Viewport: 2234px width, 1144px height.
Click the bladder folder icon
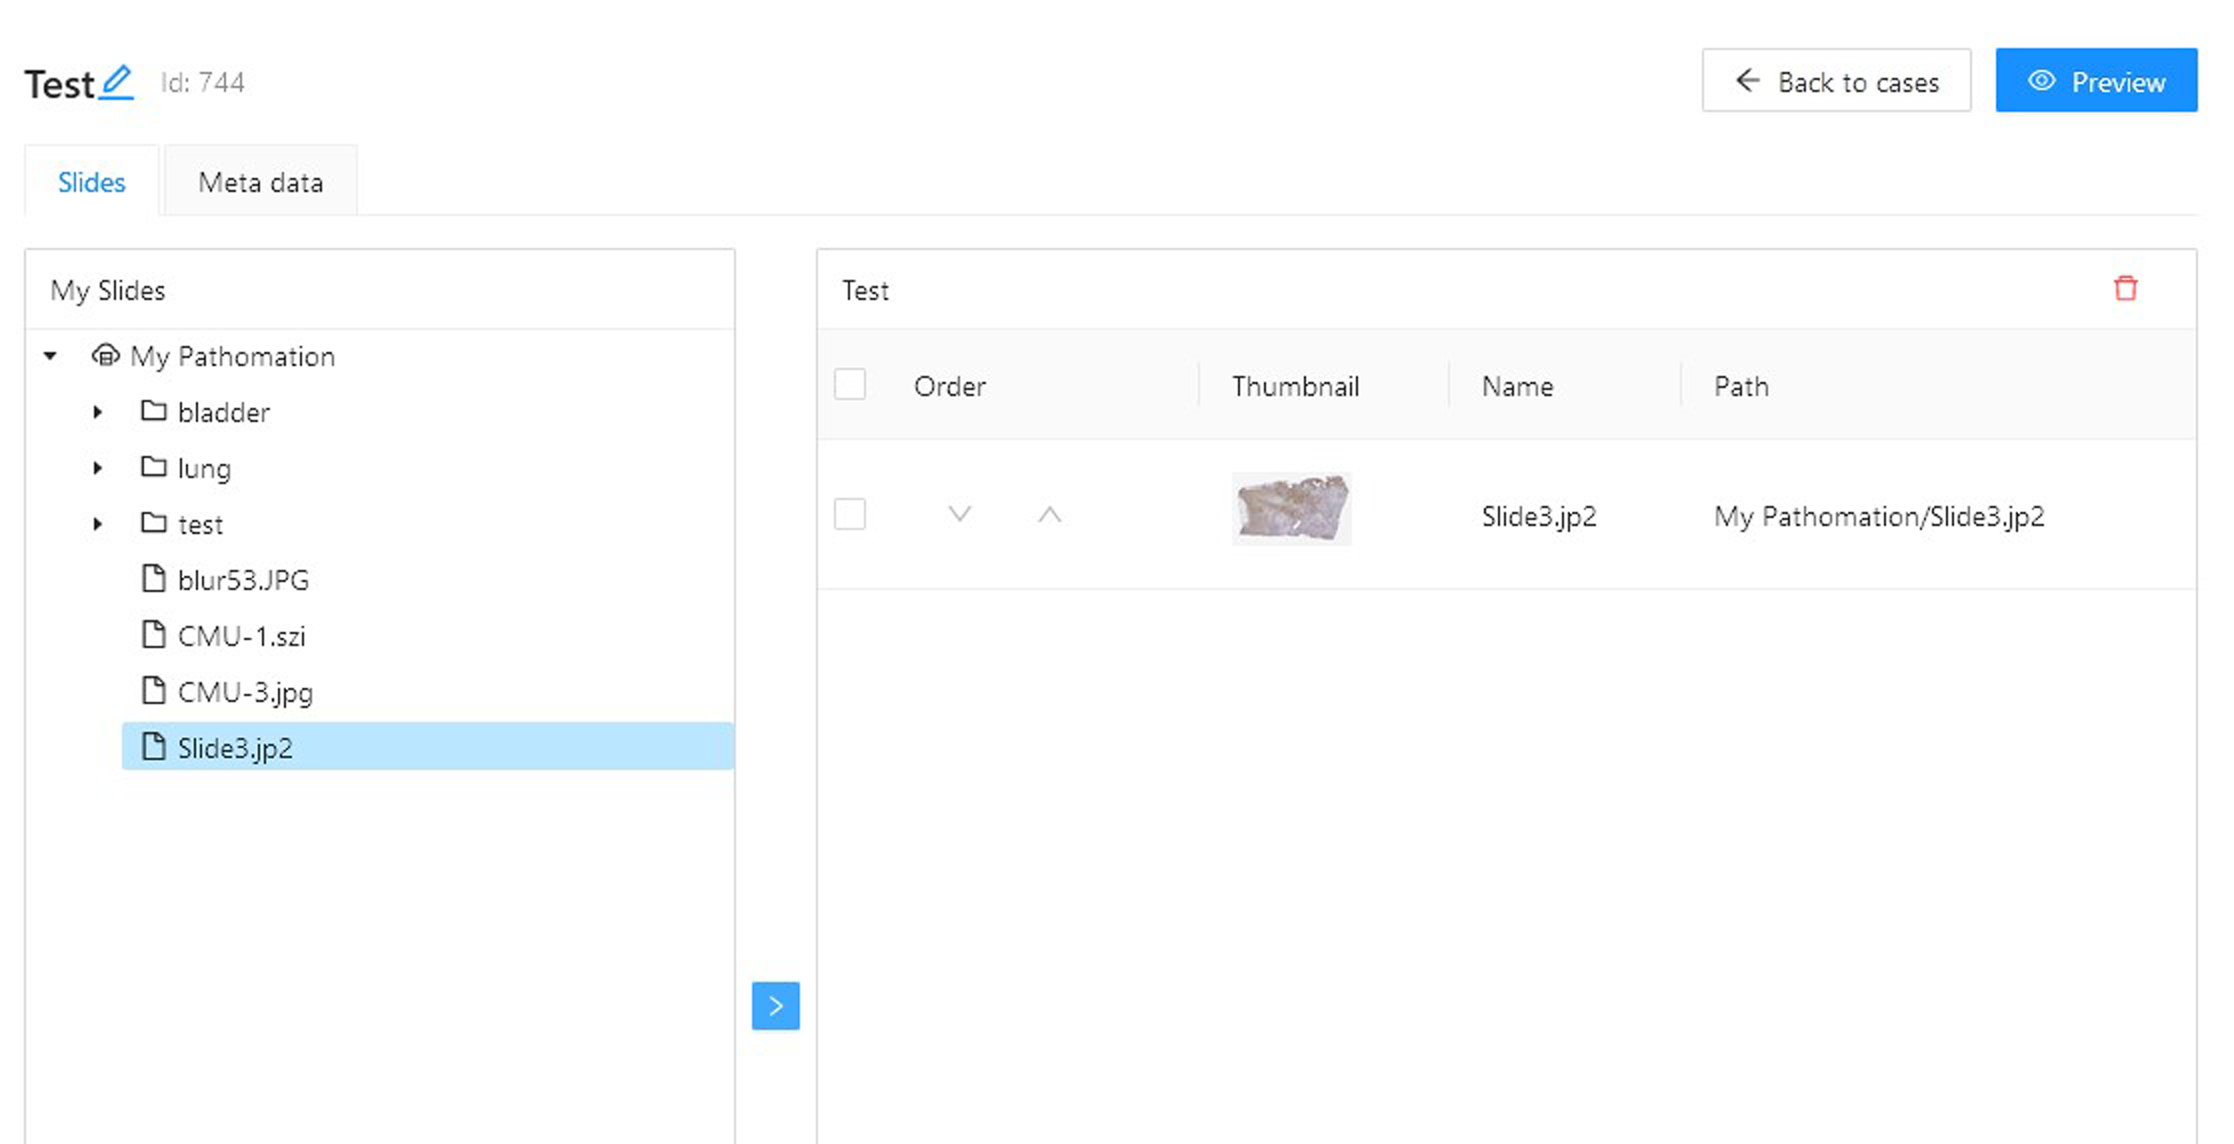tap(153, 411)
